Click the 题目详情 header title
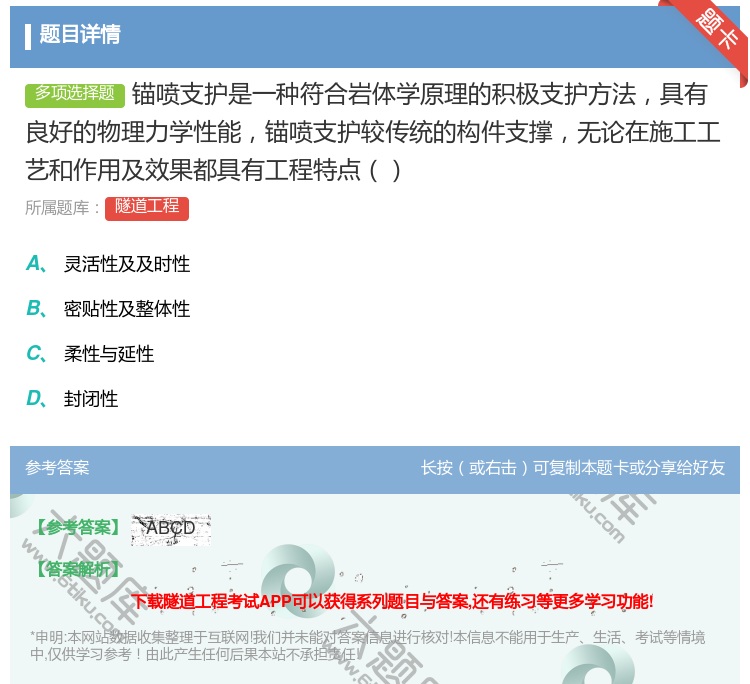The height and width of the screenshot is (684, 750). 80,34
